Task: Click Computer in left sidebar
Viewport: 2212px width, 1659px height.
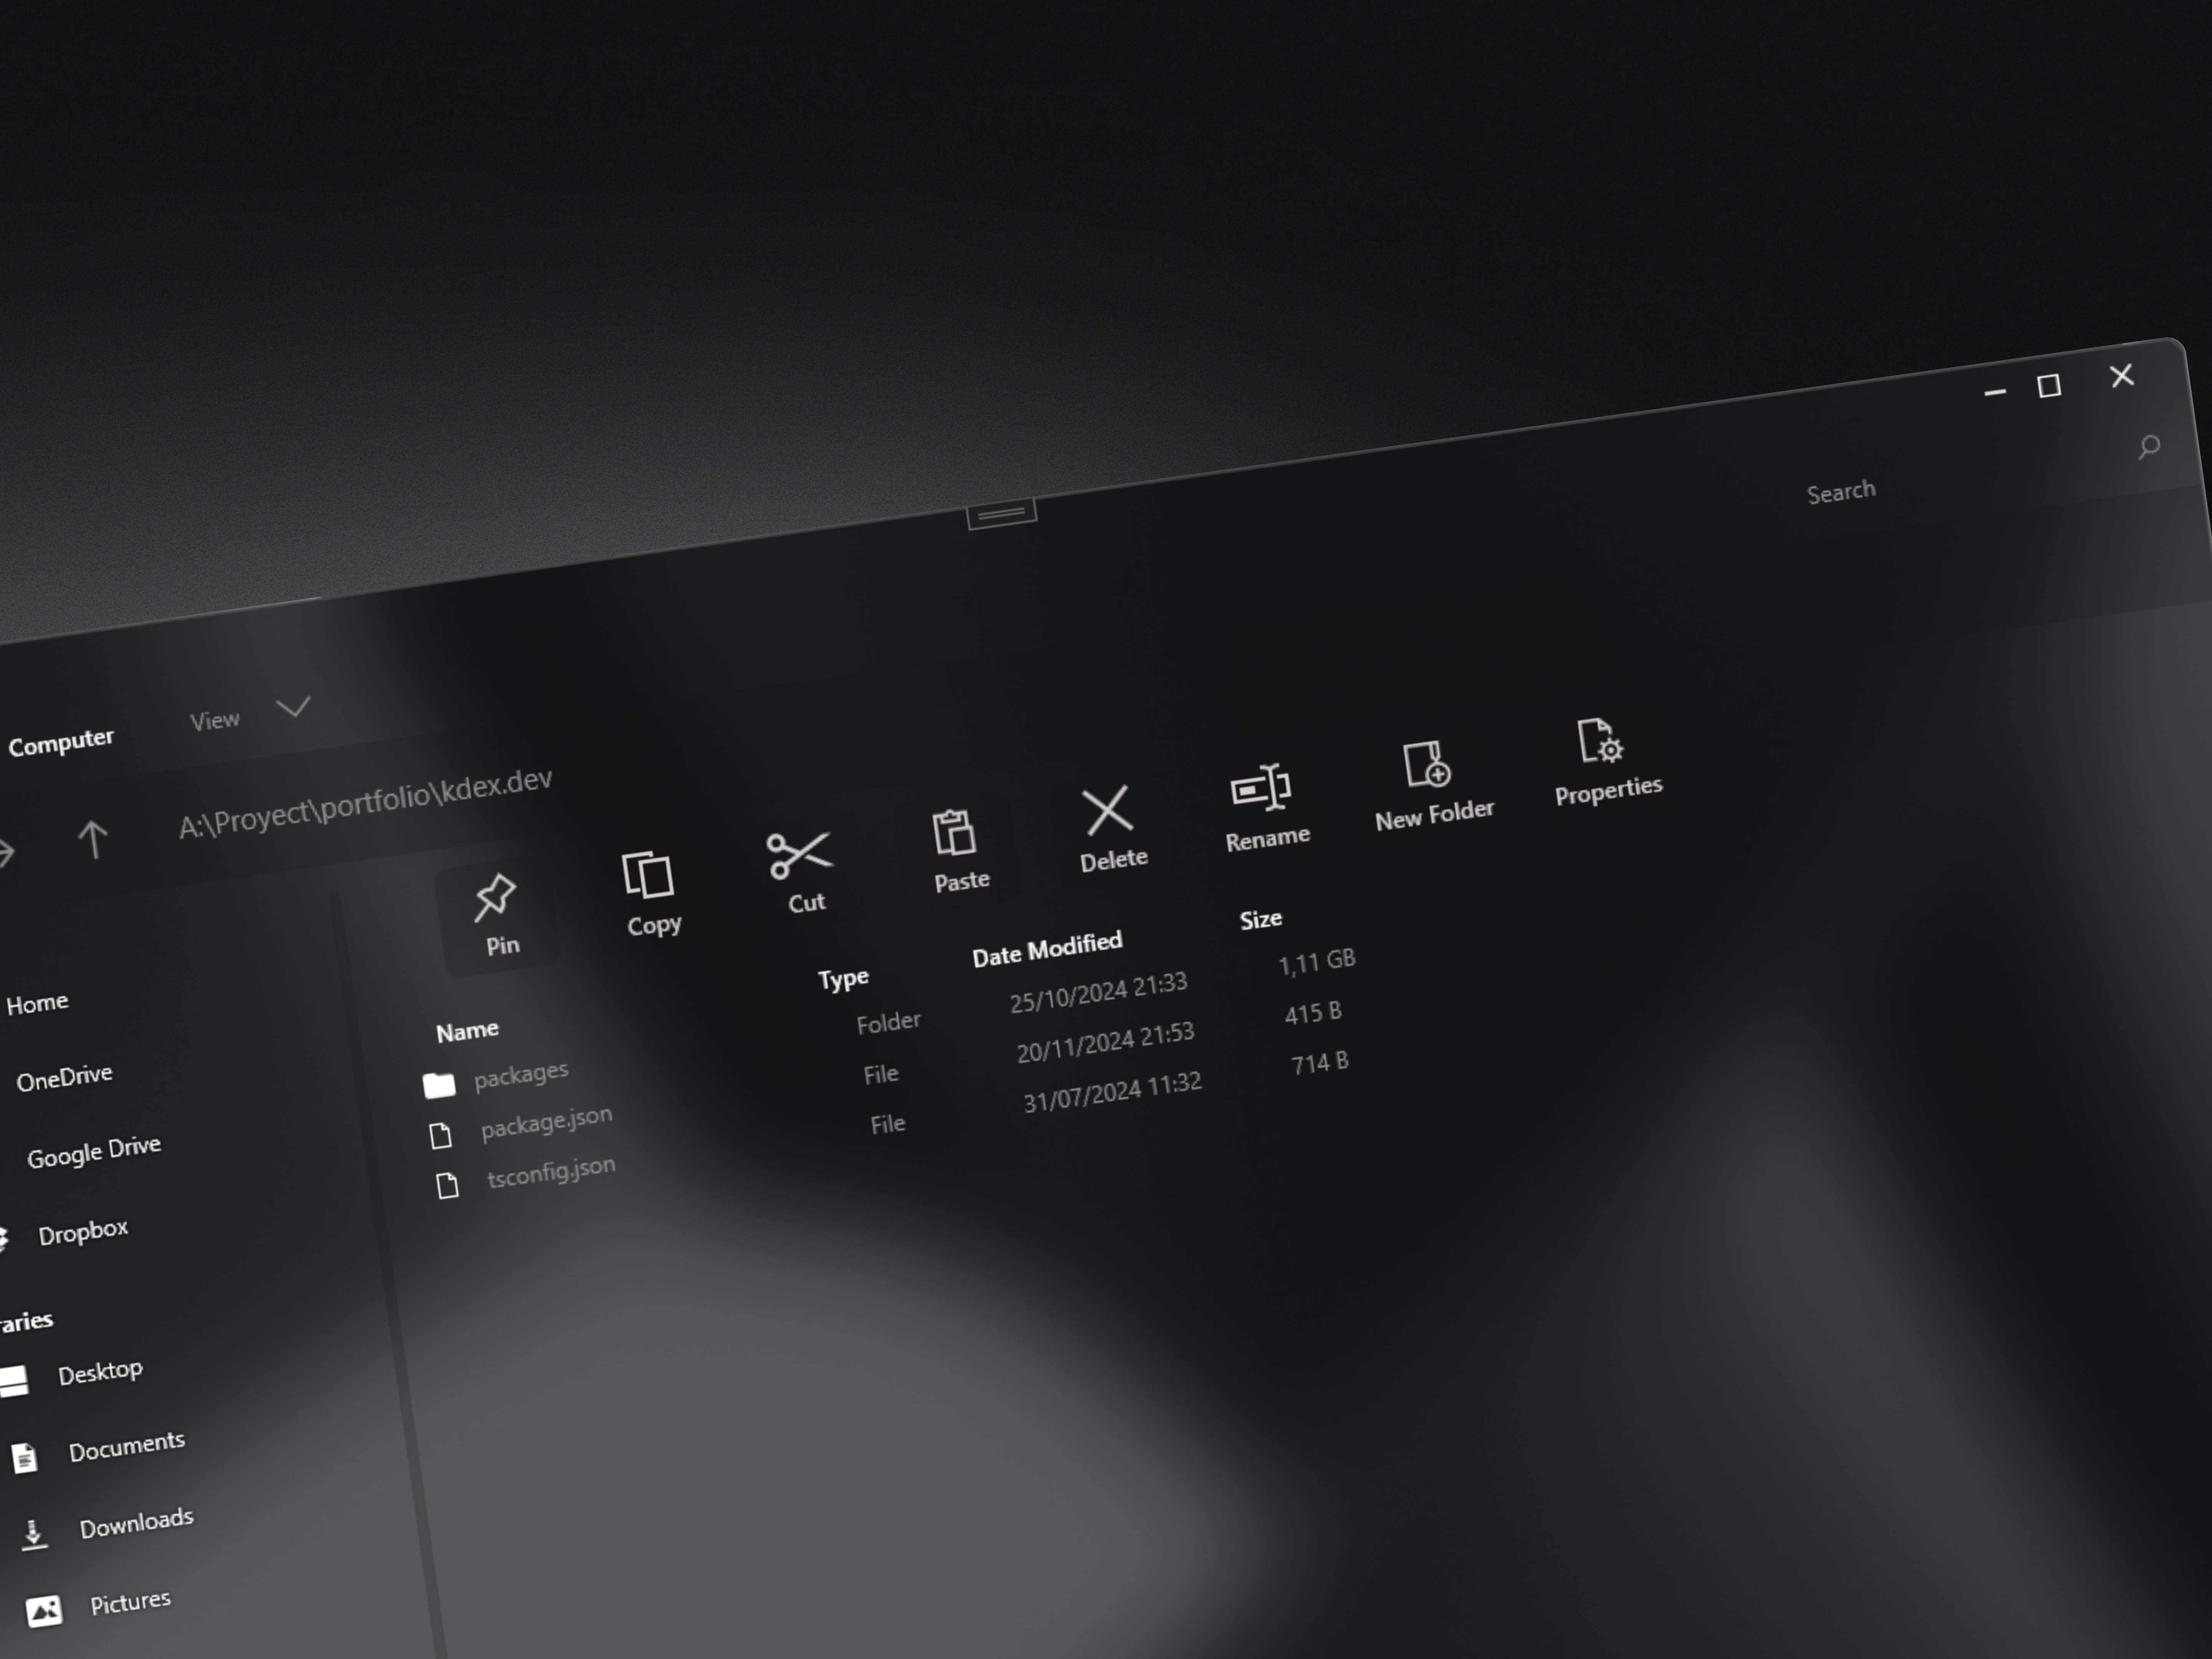Action: (61, 737)
